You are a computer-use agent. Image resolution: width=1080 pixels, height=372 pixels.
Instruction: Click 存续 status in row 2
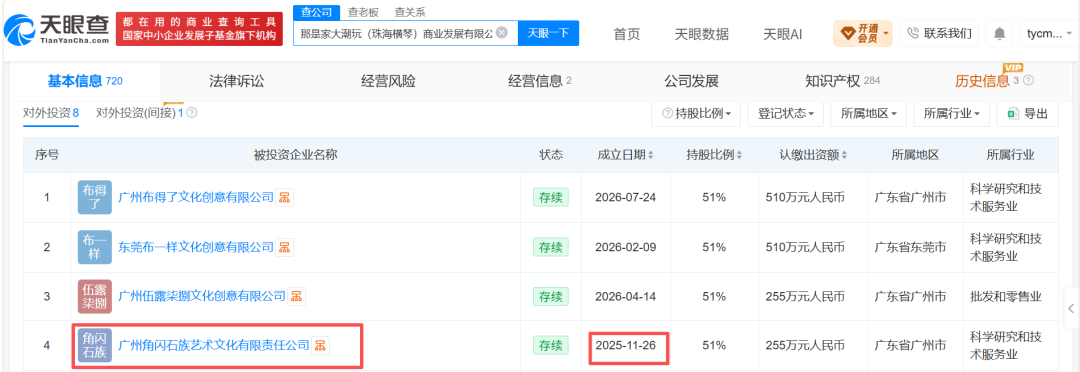[551, 247]
